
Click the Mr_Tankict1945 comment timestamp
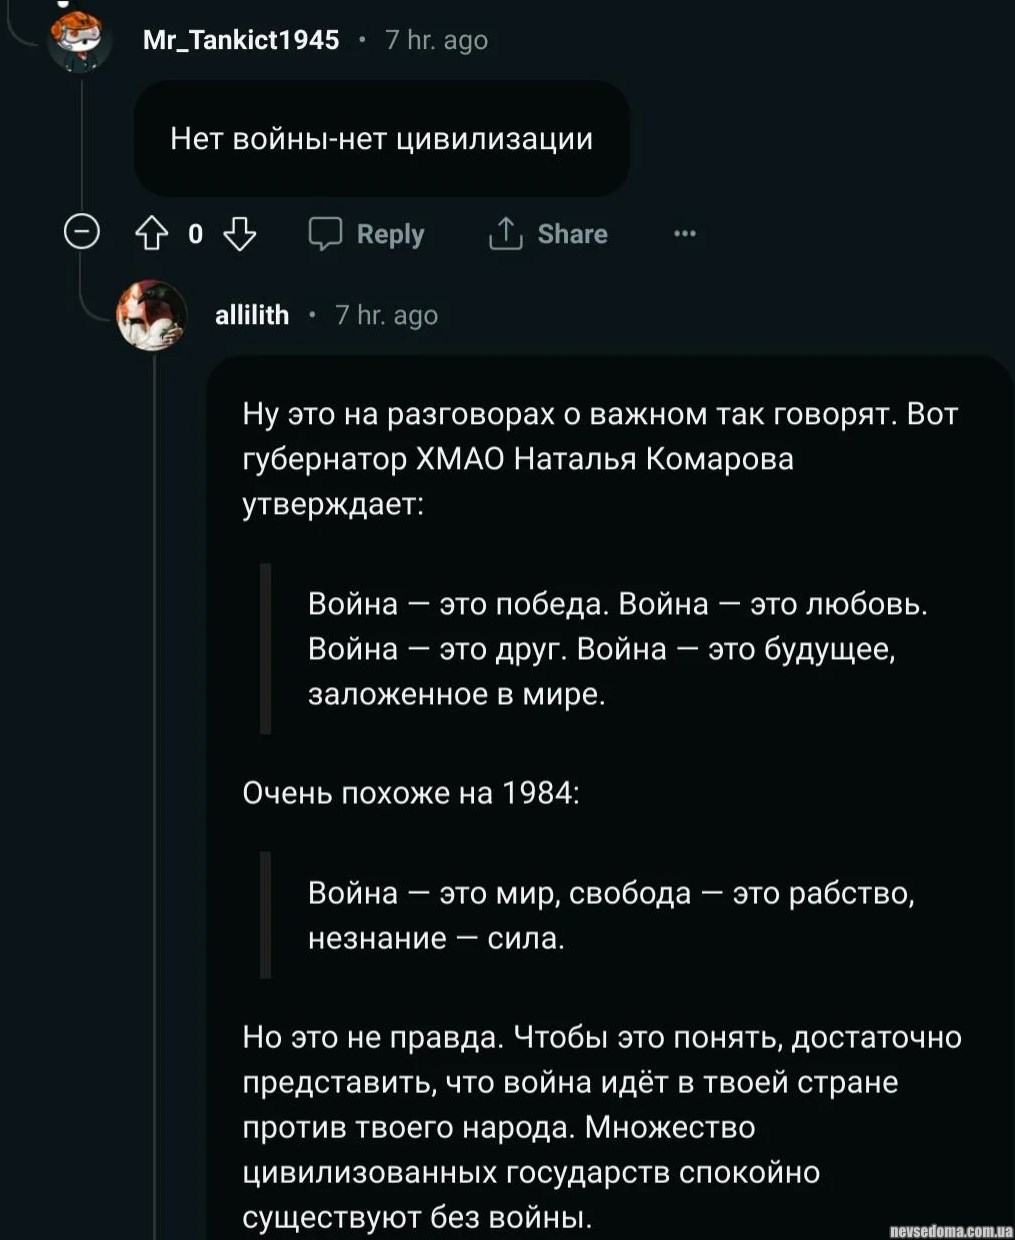pos(437,40)
